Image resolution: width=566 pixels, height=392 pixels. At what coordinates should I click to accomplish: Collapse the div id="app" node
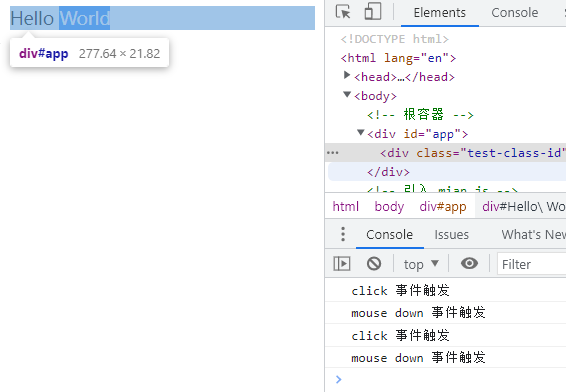tap(361, 132)
